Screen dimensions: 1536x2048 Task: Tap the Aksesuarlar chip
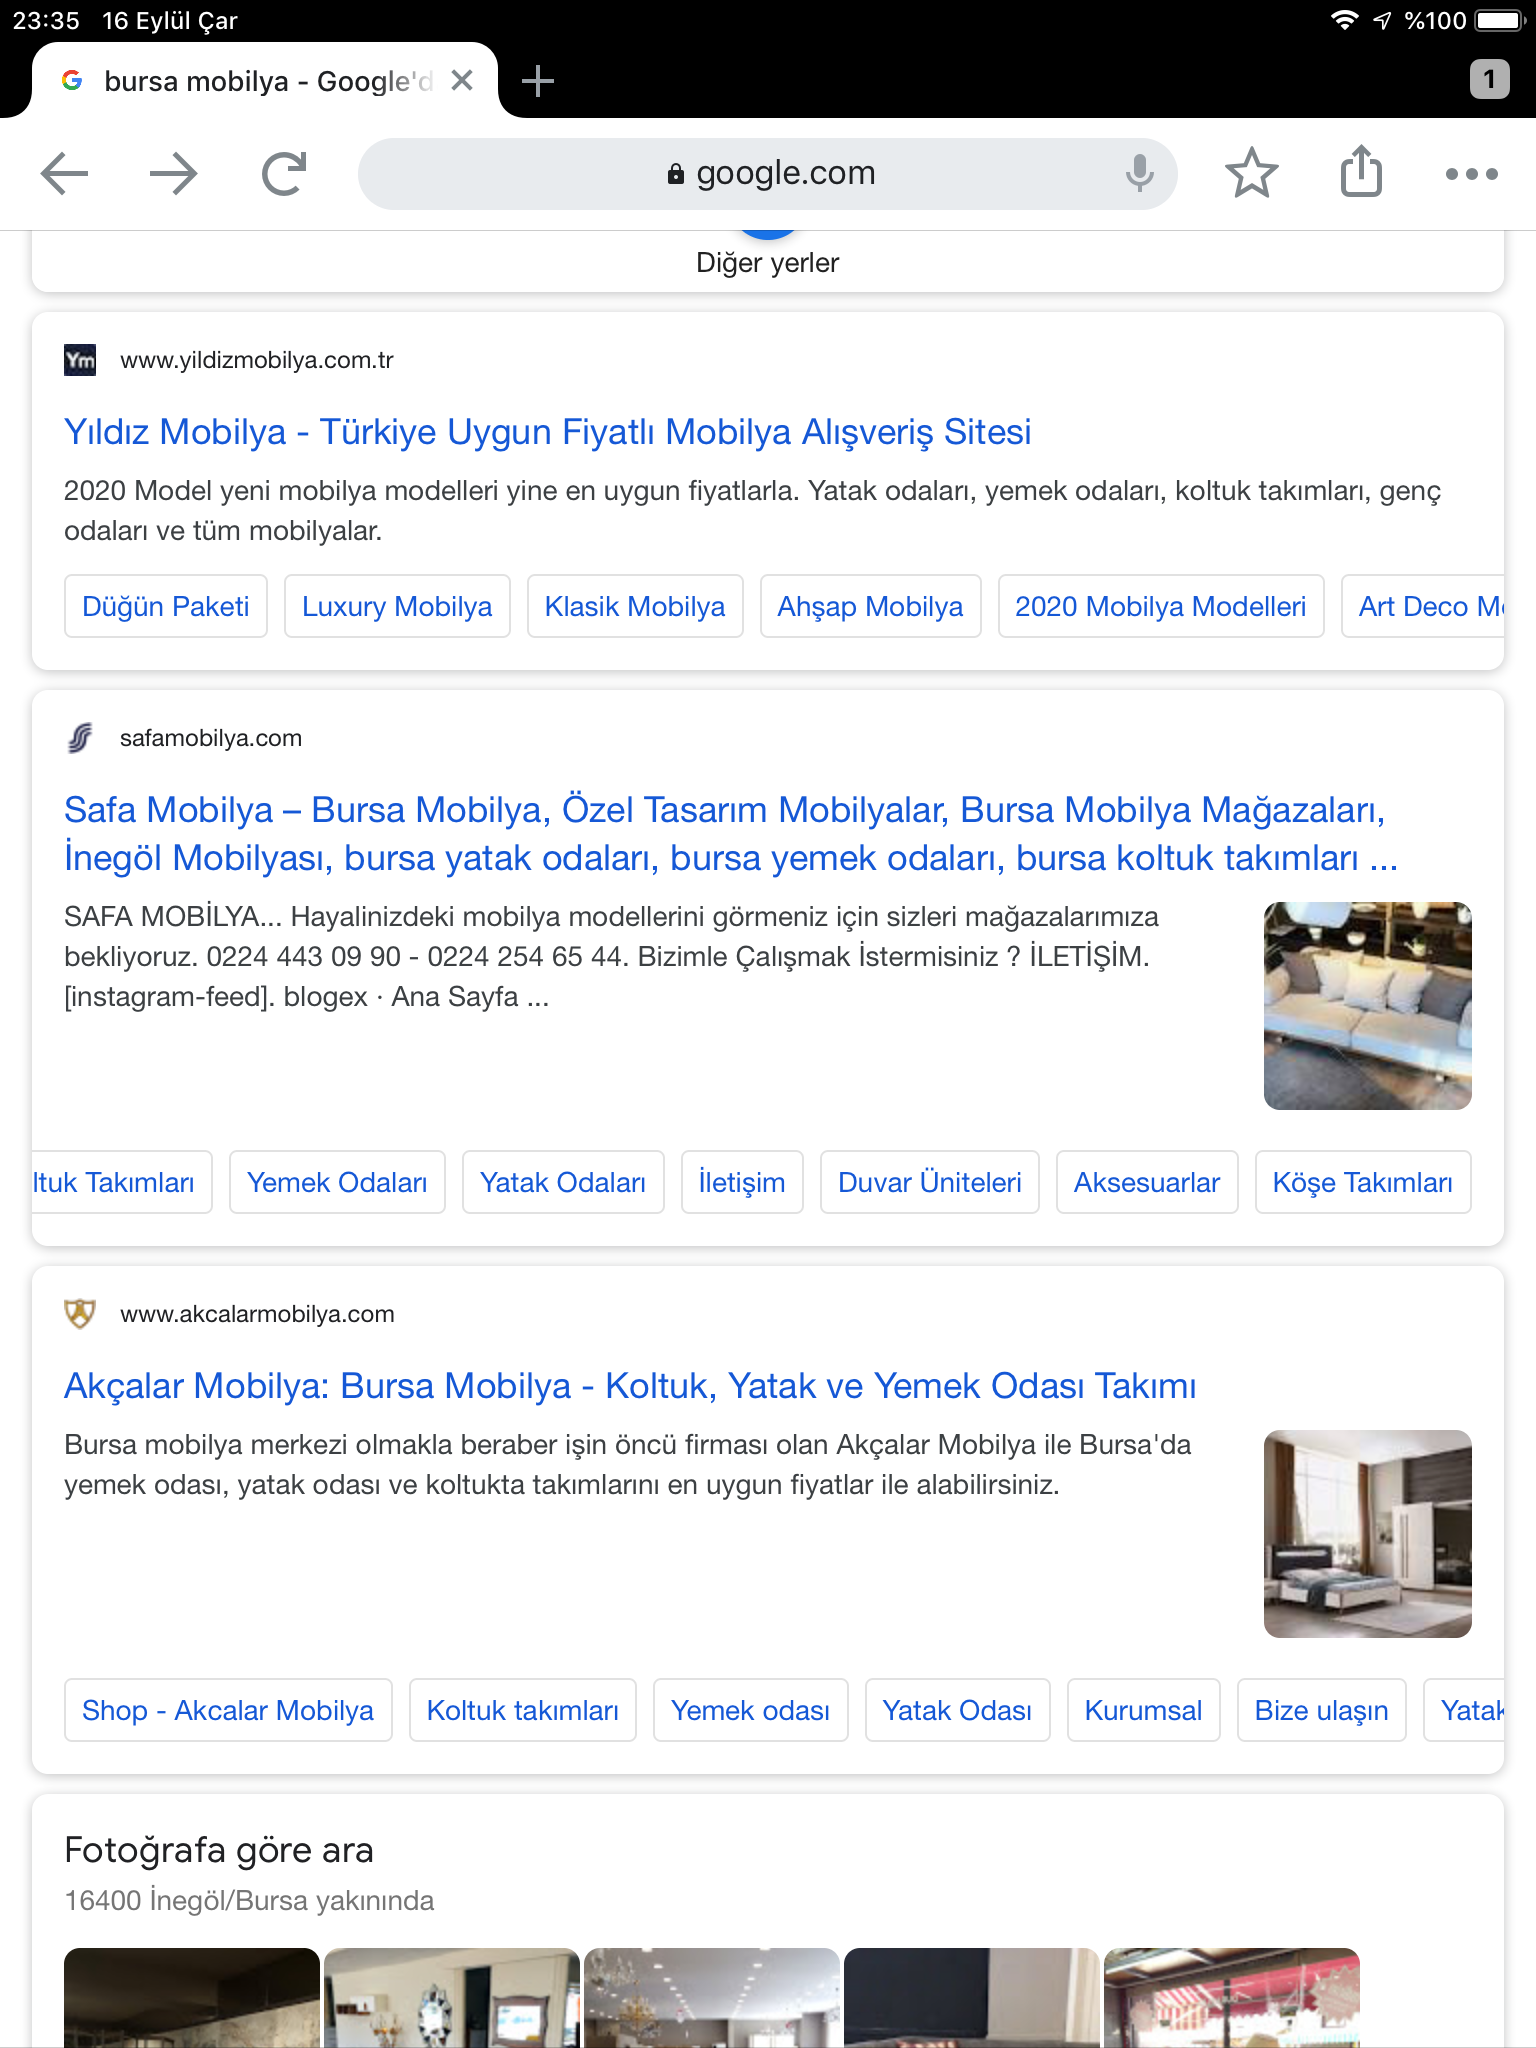1147,1182
